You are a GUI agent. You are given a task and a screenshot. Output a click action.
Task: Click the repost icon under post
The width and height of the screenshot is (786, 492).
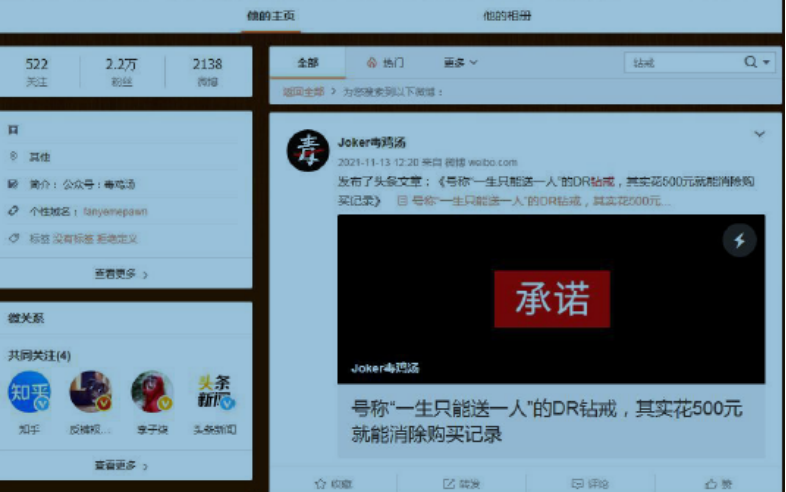(x=449, y=483)
